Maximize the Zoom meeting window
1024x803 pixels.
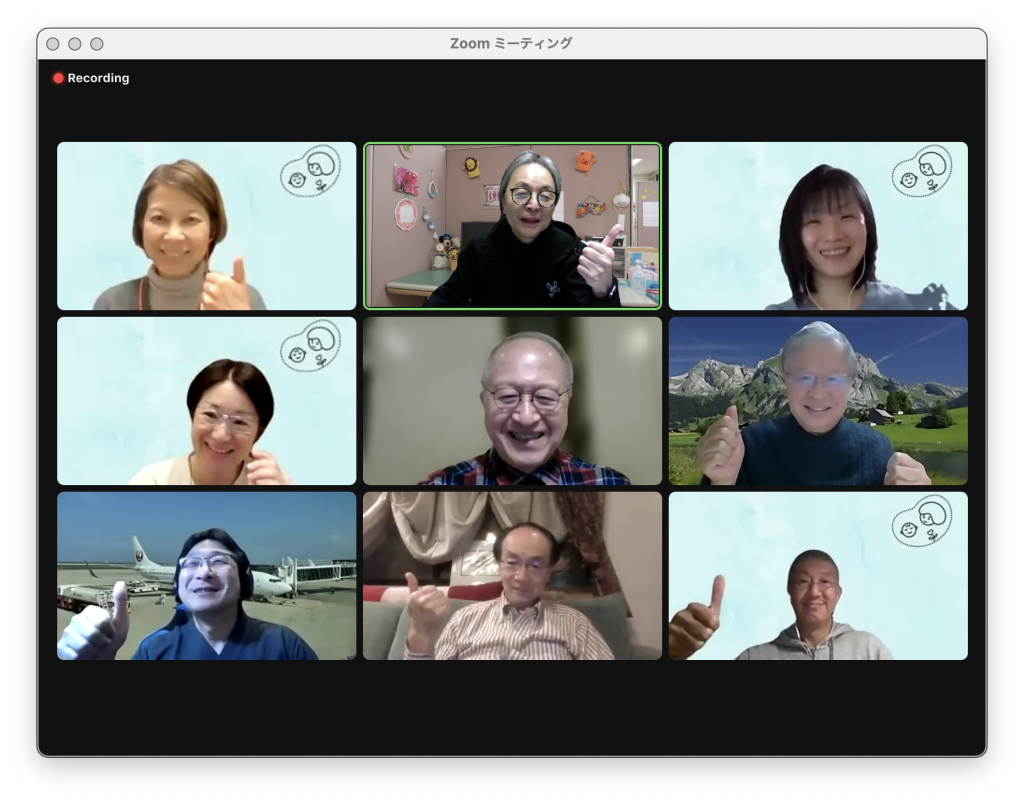[97, 44]
